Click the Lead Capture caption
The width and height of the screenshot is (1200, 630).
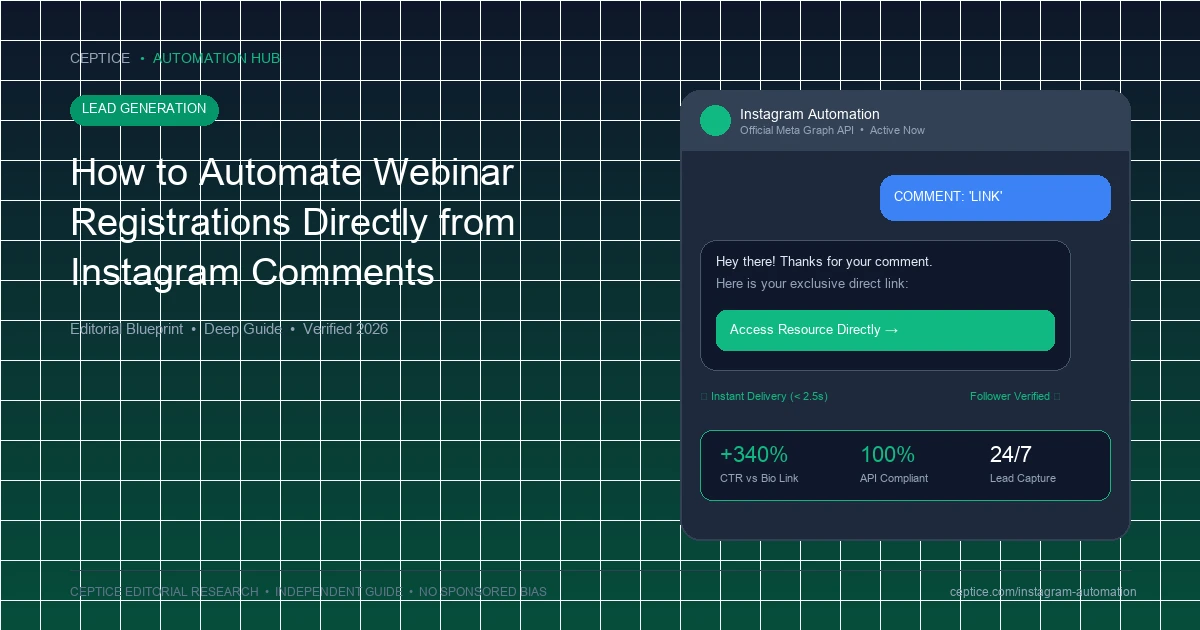[x=1023, y=478]
